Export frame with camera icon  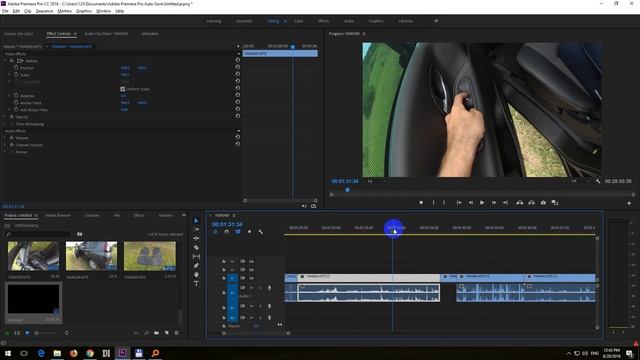(543, 203)
